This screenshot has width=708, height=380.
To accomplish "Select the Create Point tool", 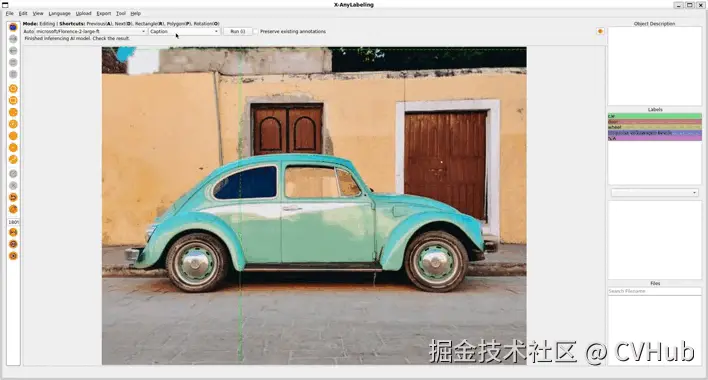I will 13,147.
